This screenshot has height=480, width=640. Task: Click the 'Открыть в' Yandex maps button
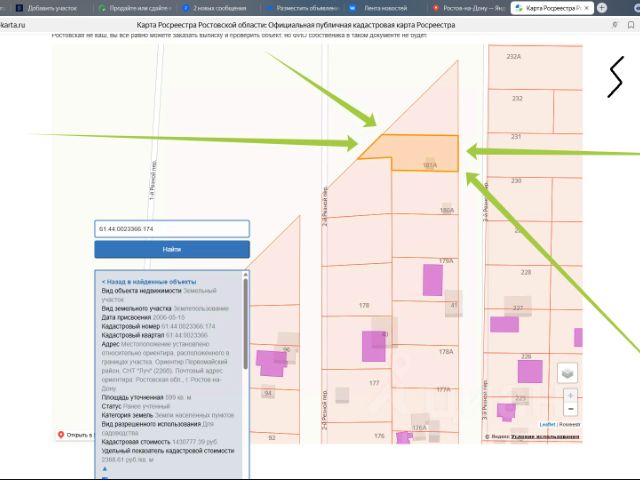click(76, 435)
